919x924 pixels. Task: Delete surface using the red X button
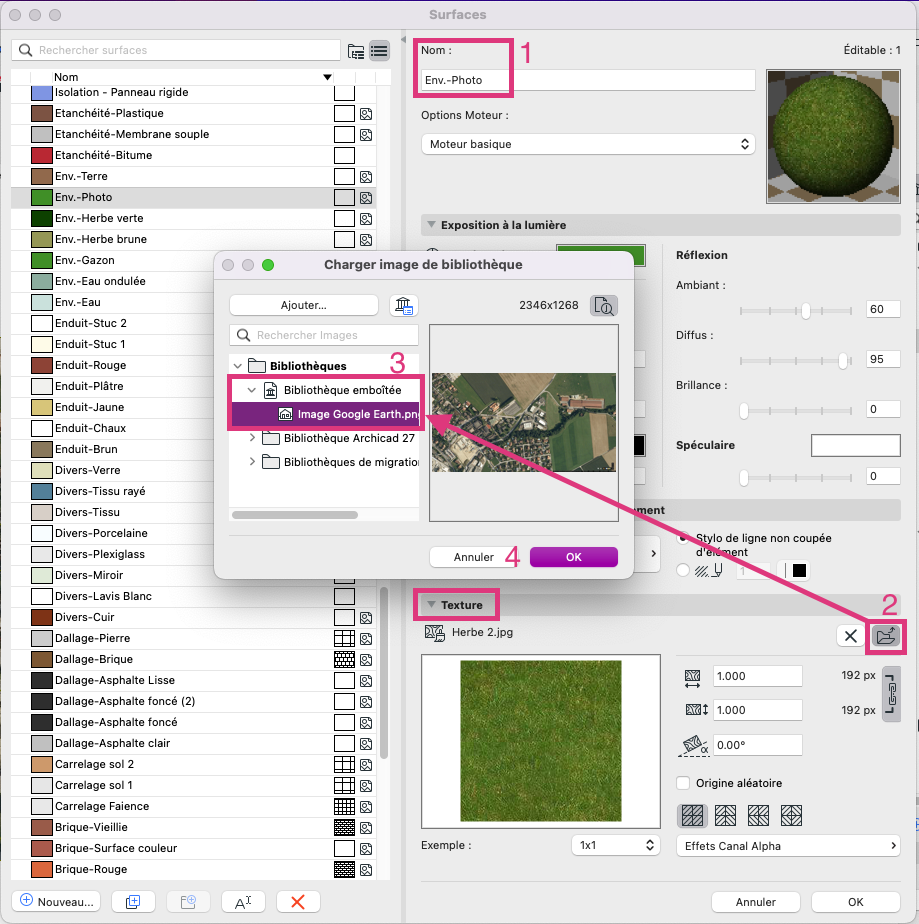[x=298, y=902]
